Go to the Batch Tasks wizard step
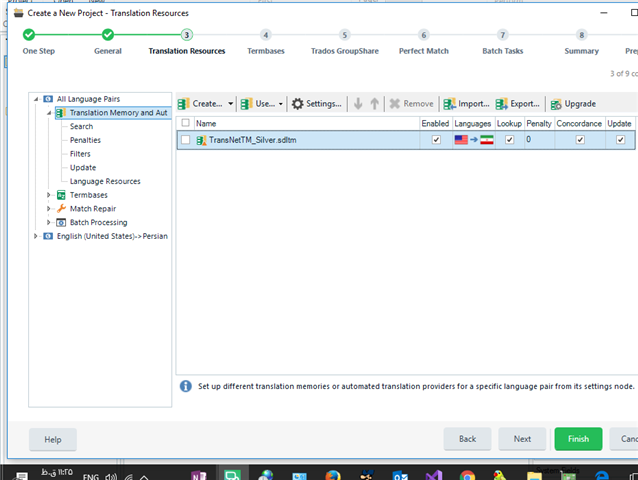This screenshot has width=638, height=480. [503, 35]
